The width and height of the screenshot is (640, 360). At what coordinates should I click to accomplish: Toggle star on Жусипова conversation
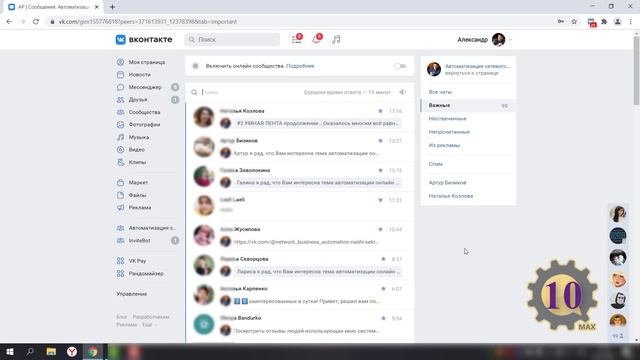(380, 229)
